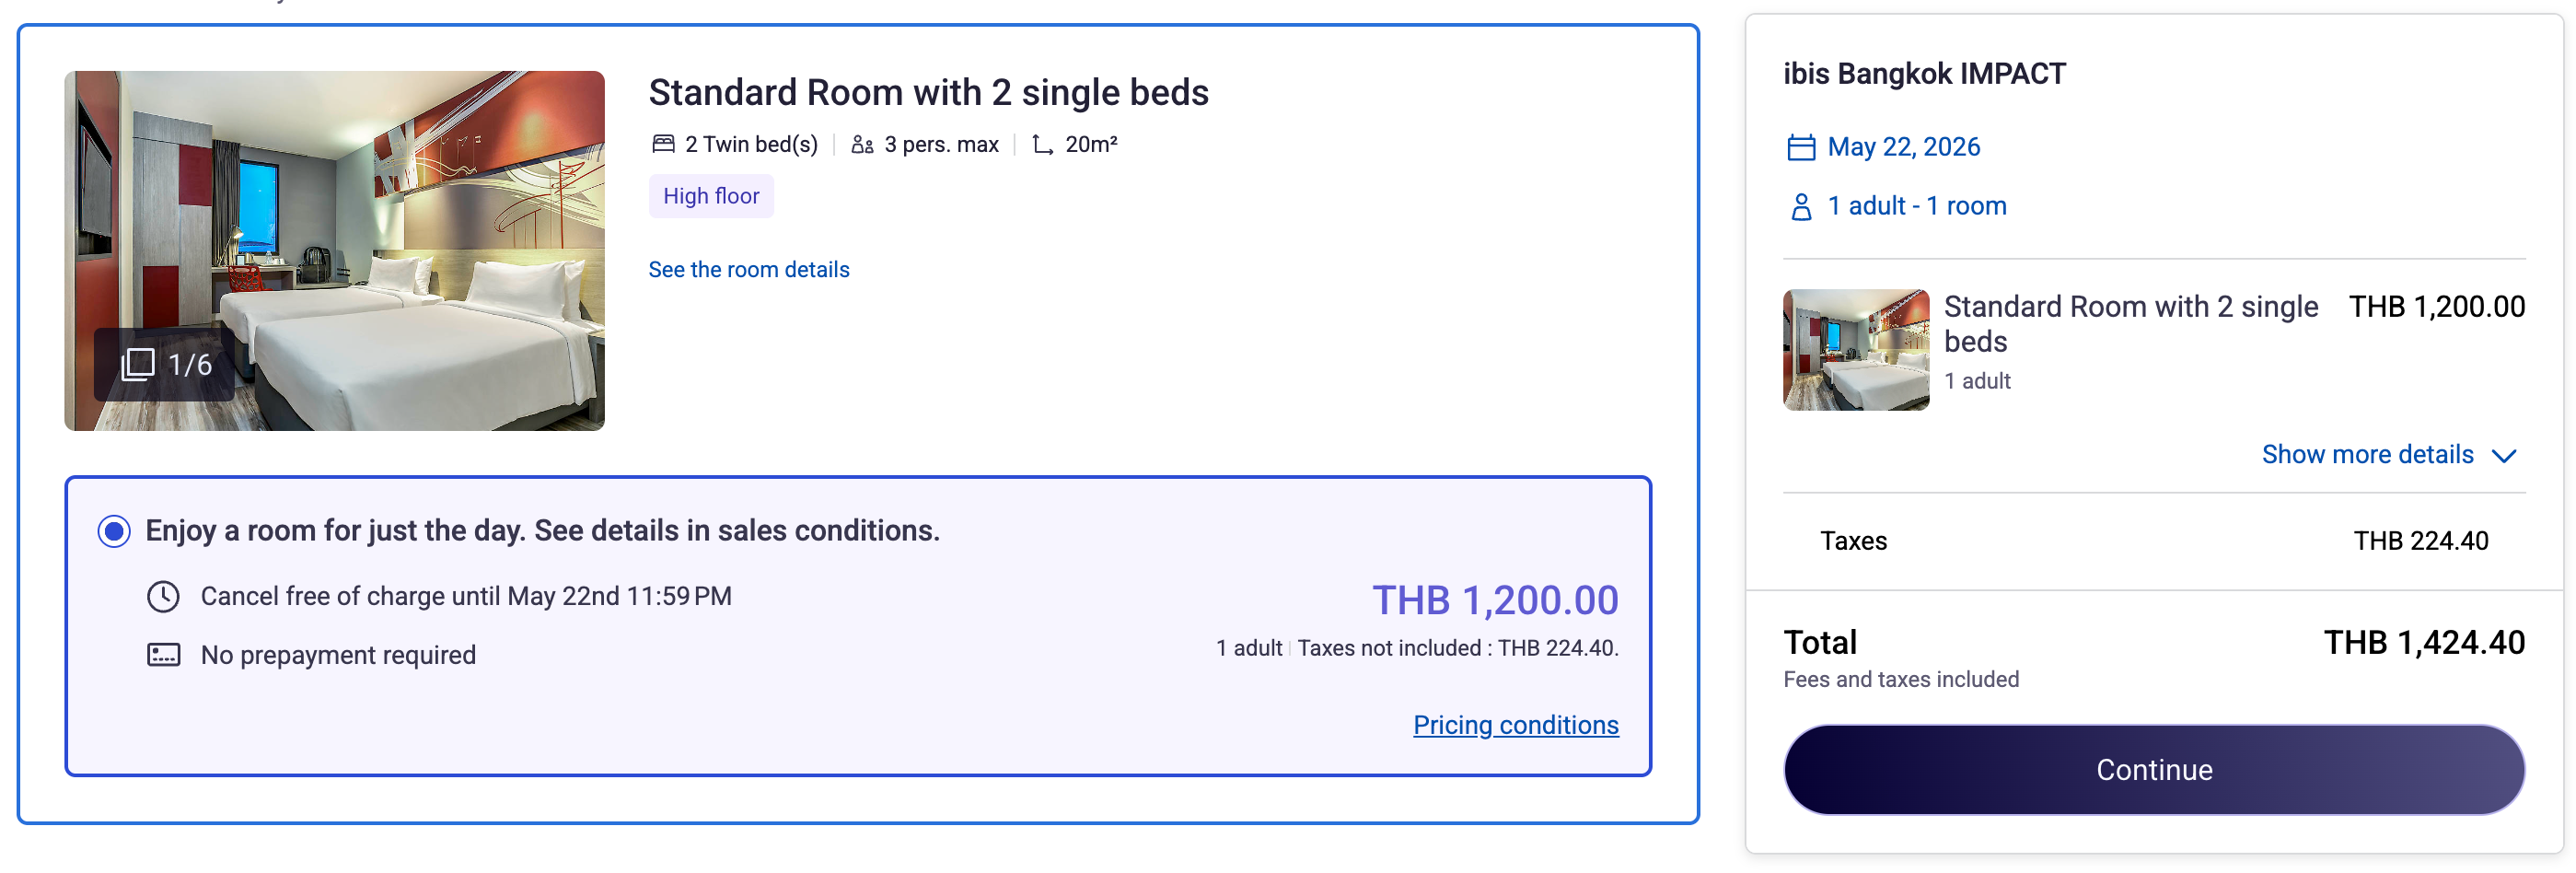2576x873 pixels.
Task: Click the calendar icon beside May 22, 2026
Action: [1800, 146]
